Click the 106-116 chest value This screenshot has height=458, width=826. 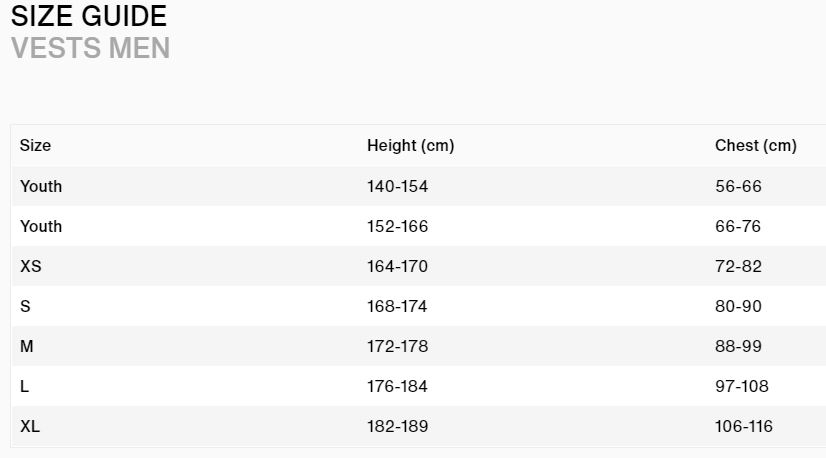743,426
